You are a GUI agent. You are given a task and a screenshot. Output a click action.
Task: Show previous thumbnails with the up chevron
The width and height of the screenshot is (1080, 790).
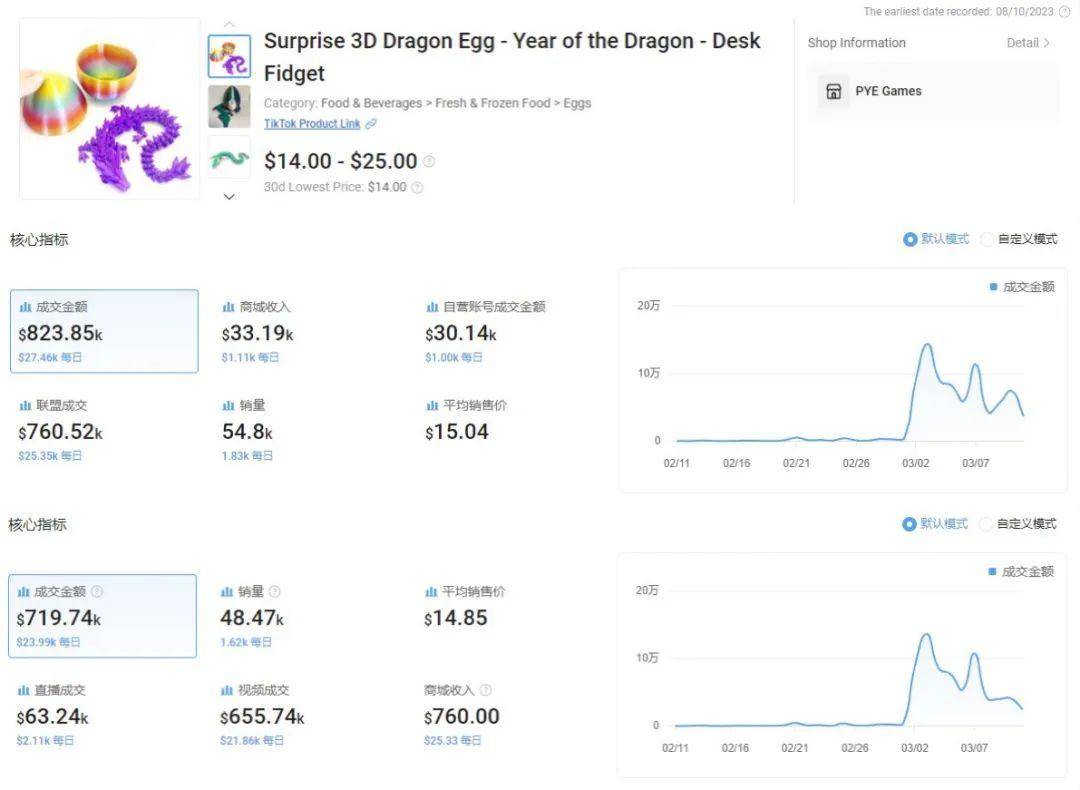229,25
